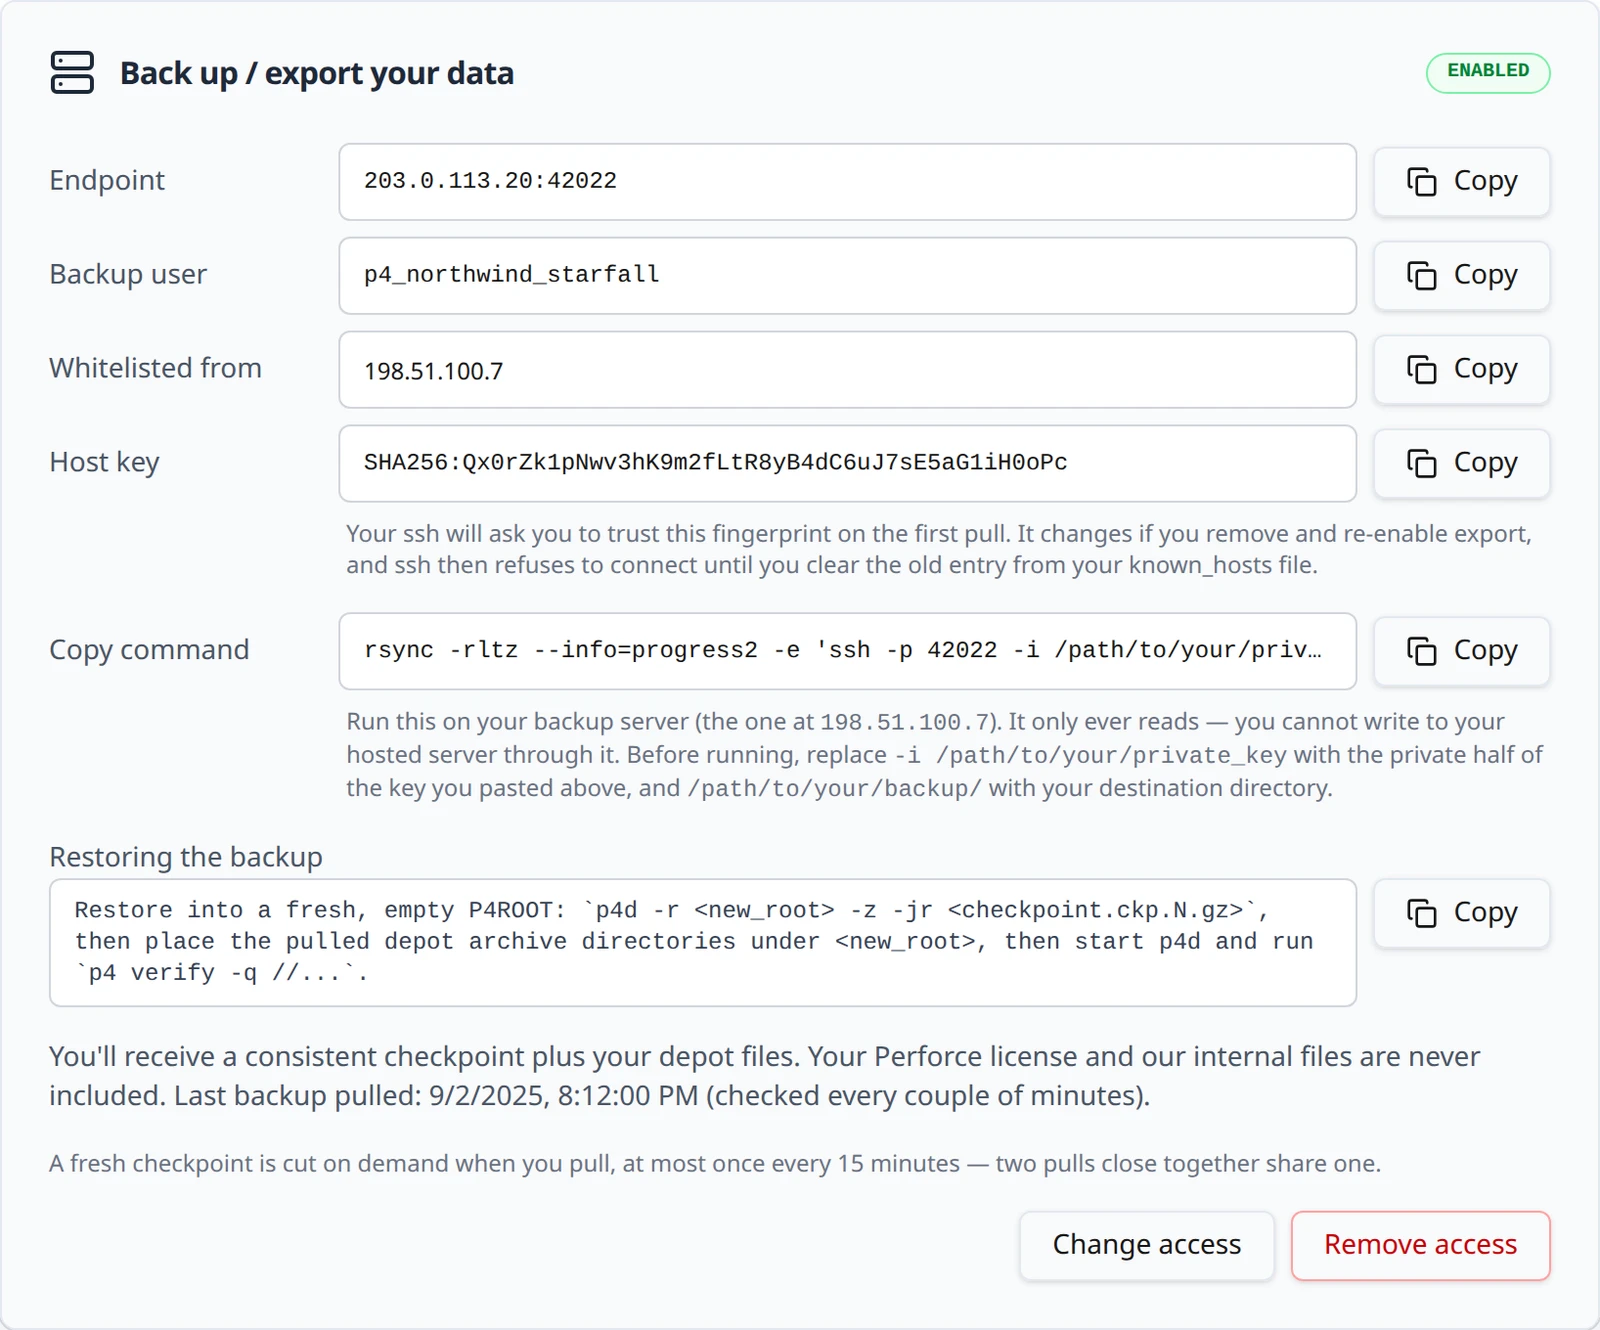This screenshot has width=1600, height=1330.
Task: Select the p4_northwind_starfall user field
Action: [x=847, y=276]
